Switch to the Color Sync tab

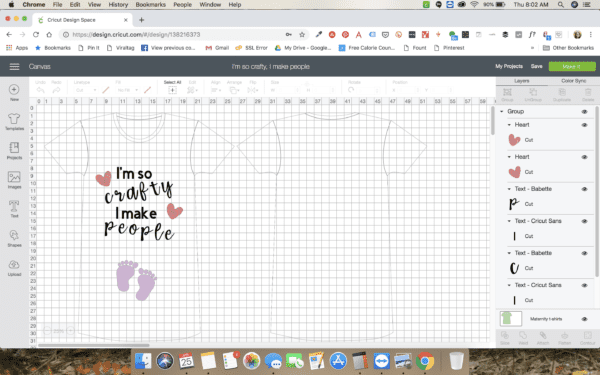pyautogui.click(x=573, y=81)
